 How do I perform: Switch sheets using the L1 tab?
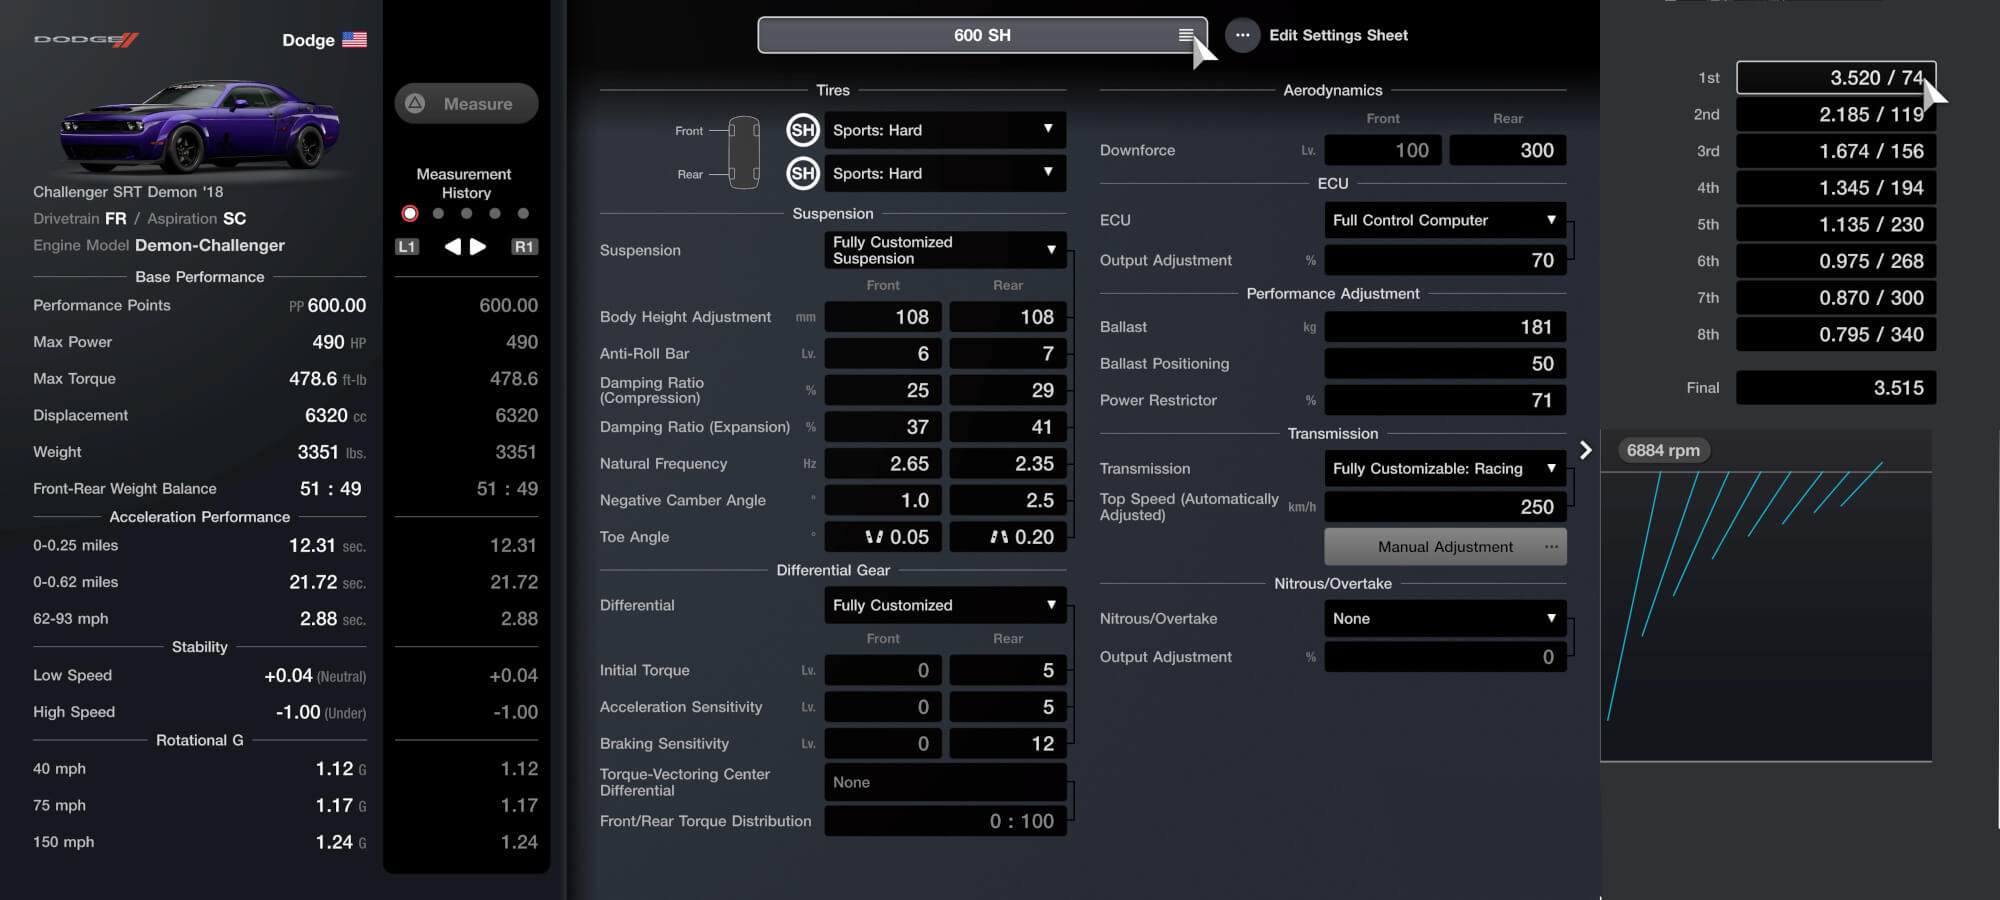tap(406, 245)
